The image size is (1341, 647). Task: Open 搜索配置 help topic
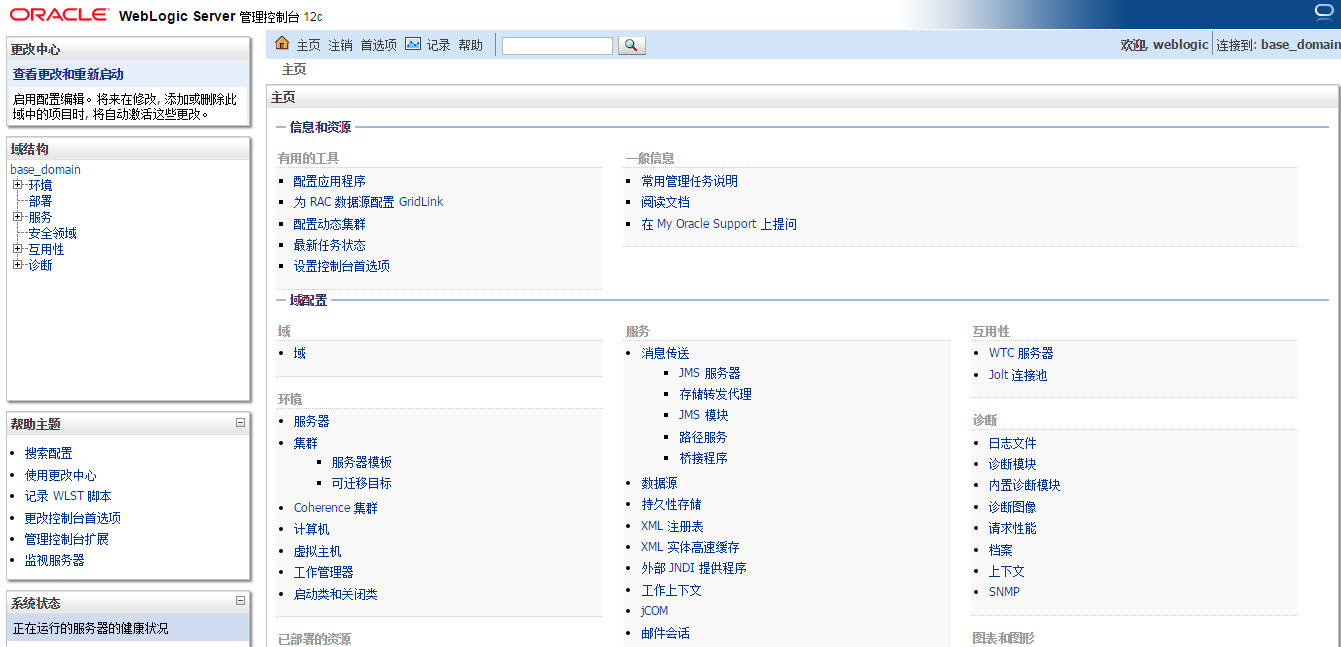(x=49, y=453)
